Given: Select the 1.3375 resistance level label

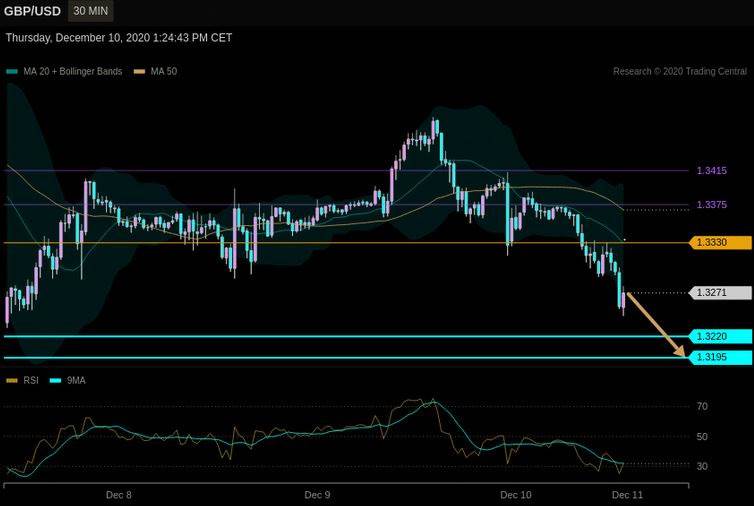Looking at the screenshot, I should (712, 205).
